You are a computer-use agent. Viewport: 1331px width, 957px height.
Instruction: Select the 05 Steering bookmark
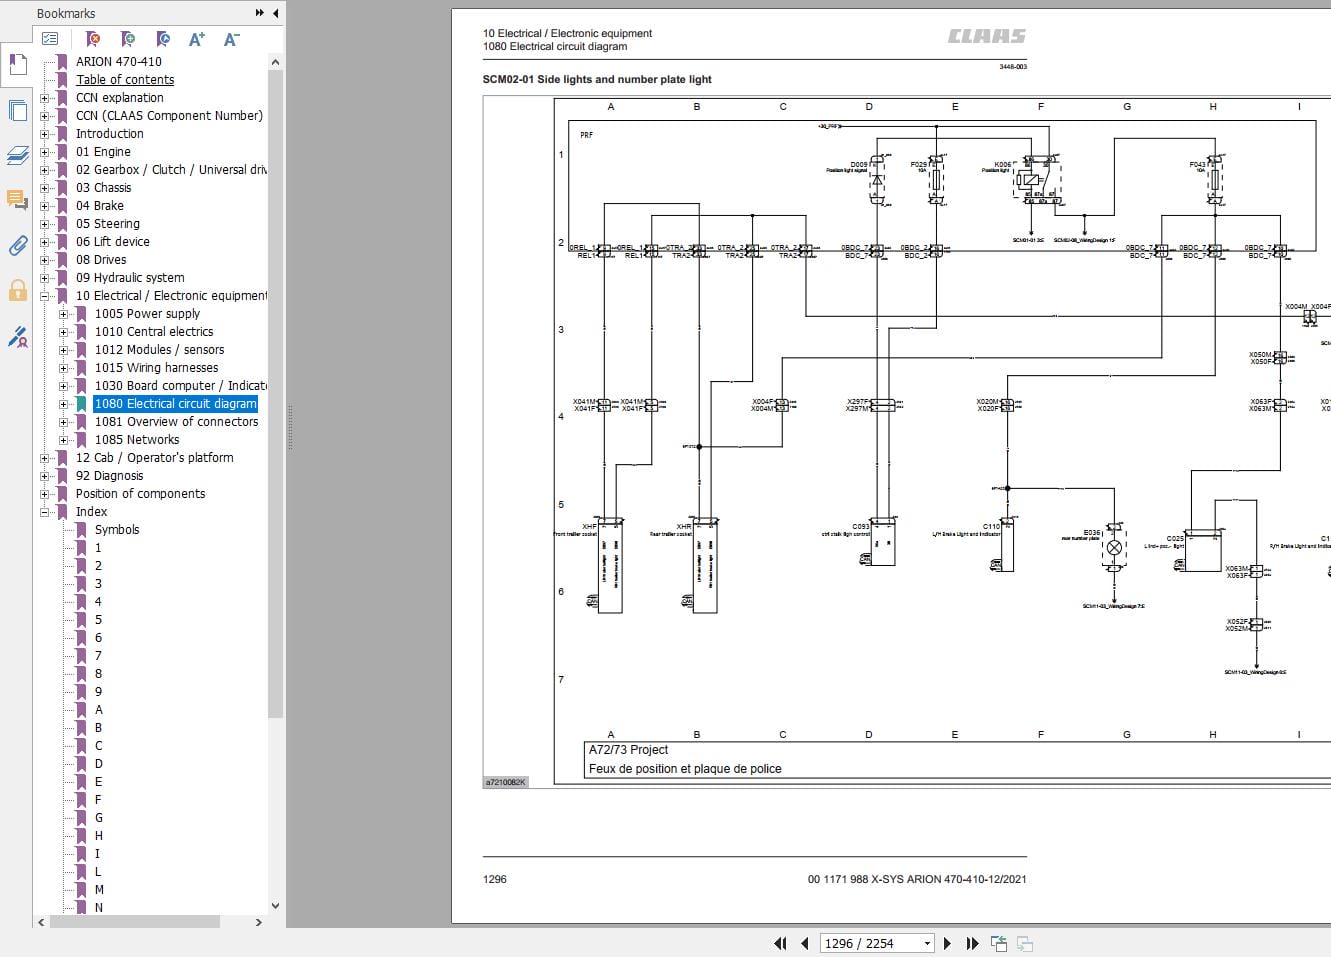click(107, 224)
